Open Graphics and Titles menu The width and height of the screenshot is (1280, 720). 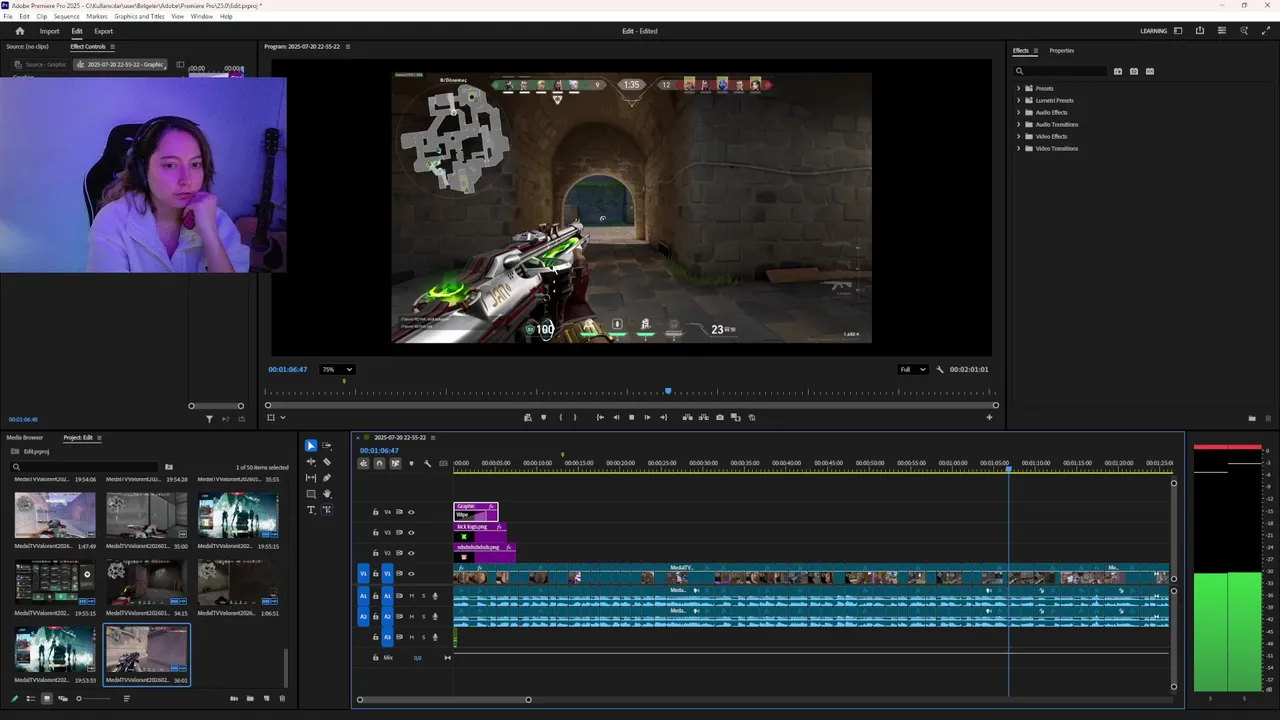click(139, 16)
